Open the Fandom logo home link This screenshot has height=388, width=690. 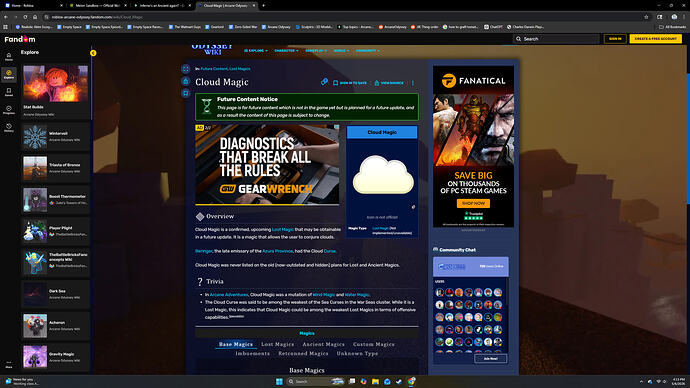point(20,39)
